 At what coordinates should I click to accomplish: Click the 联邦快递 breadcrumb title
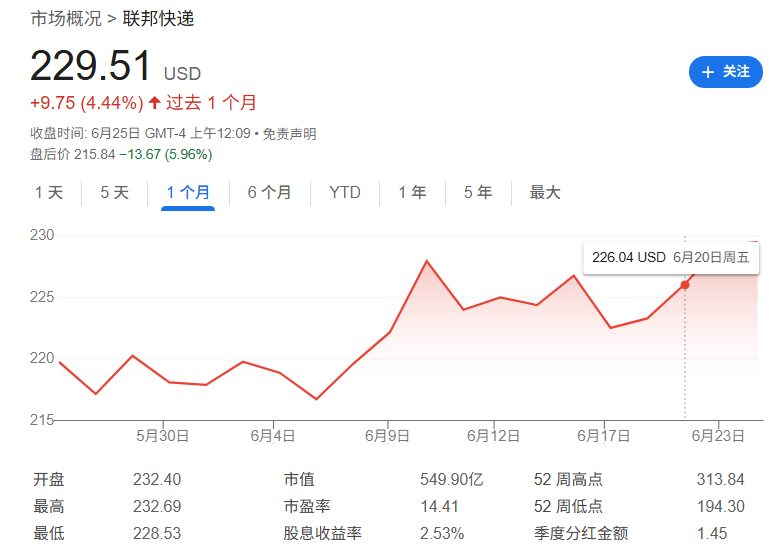tap(158, 19)
